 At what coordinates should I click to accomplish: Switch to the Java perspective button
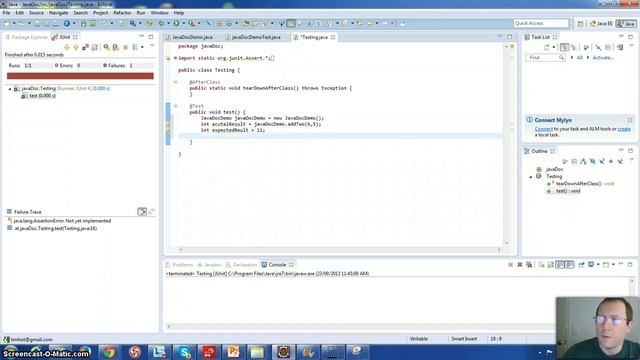point(626,24)
